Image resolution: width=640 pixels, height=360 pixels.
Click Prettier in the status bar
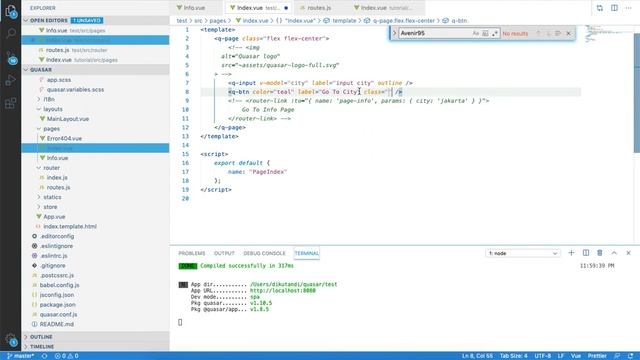click(x=597, y=356)
